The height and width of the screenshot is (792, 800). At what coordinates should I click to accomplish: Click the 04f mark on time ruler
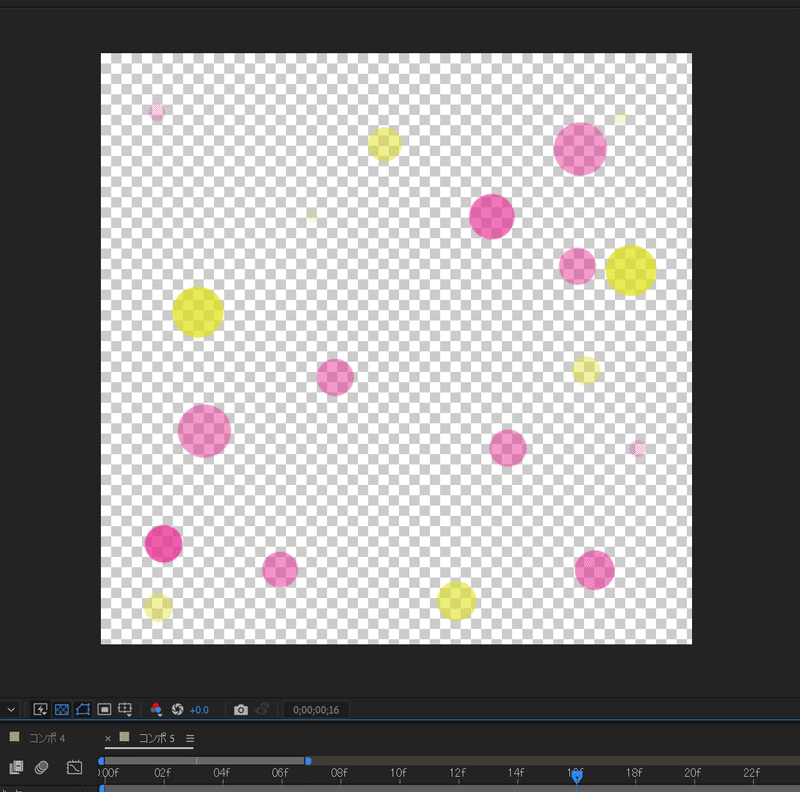(221, 773)
